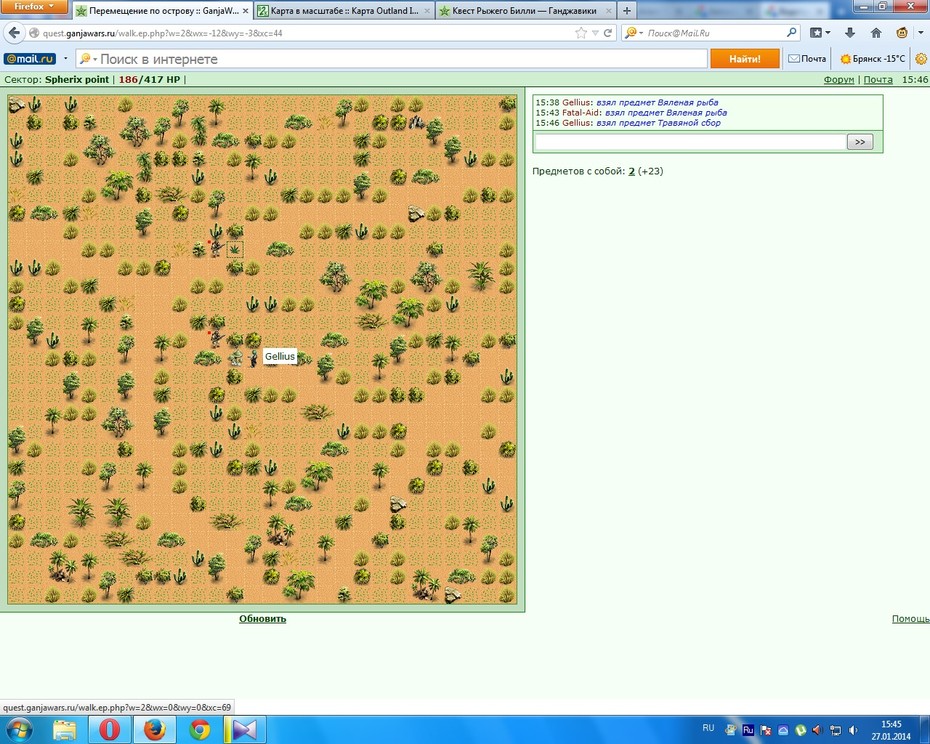Open the Почта link in the game header

[878, 80]
